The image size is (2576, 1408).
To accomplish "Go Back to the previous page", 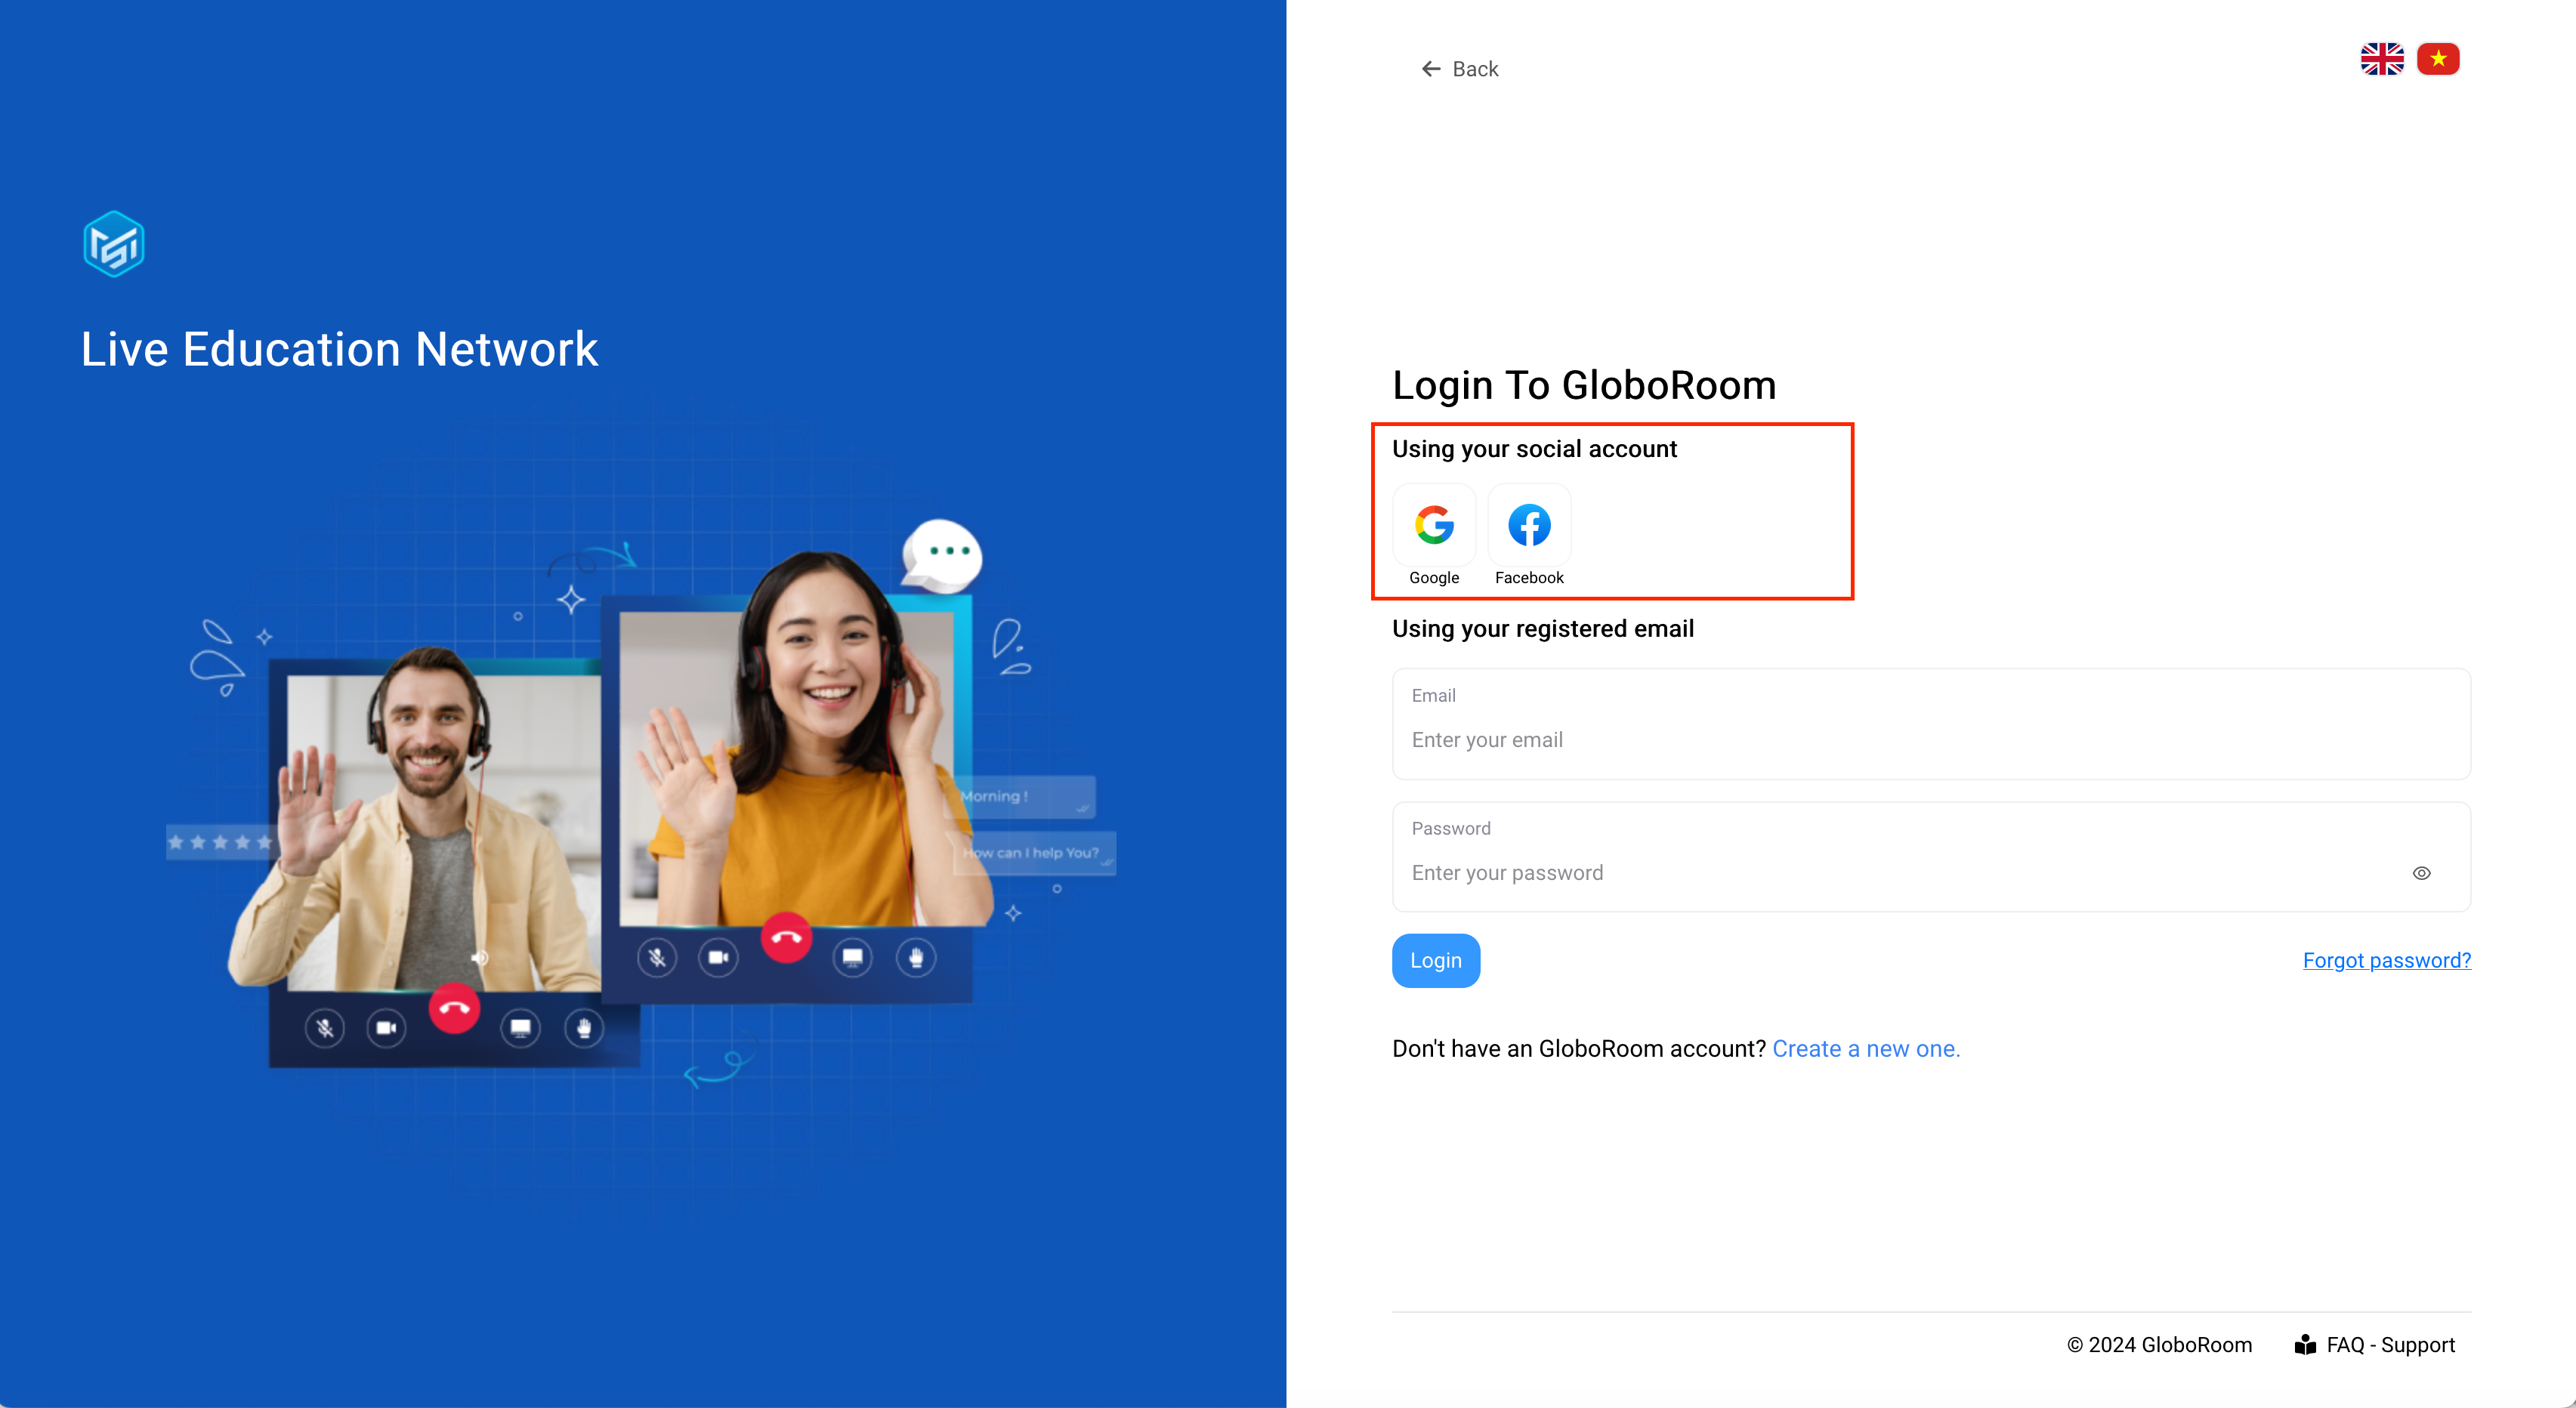I will tap(1475, 69).
